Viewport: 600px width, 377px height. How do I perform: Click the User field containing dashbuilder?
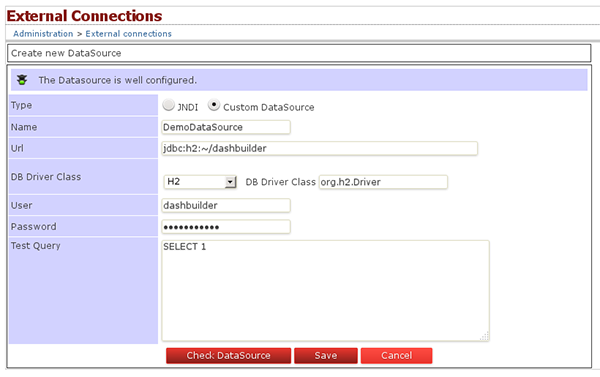pos(226,205)
